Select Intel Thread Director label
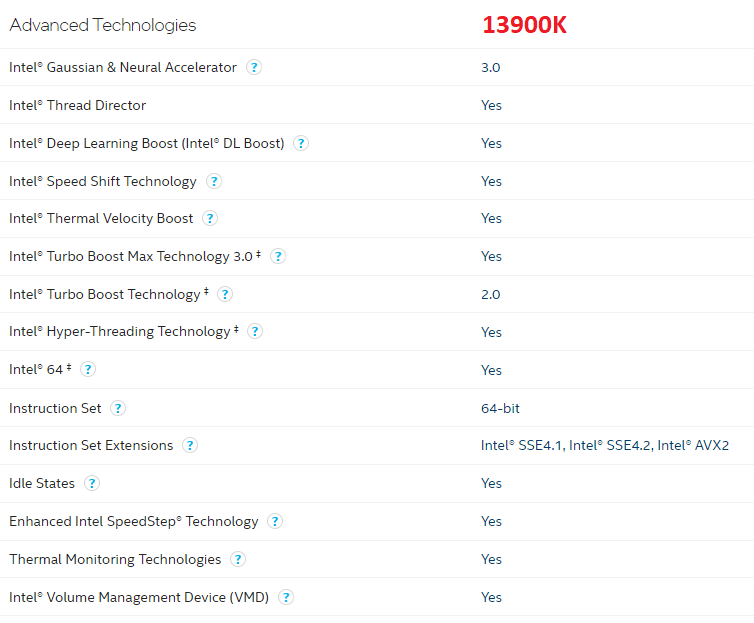Viewport: 754px width, 623px height. (77, 105)
